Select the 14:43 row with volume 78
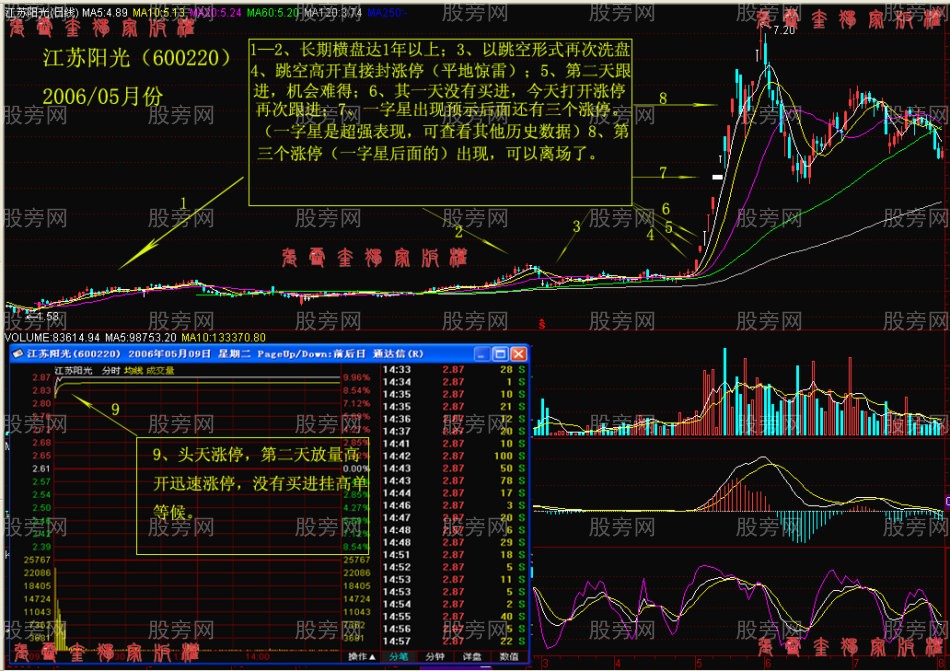The image size is (950, 671). tap(454, 481)
